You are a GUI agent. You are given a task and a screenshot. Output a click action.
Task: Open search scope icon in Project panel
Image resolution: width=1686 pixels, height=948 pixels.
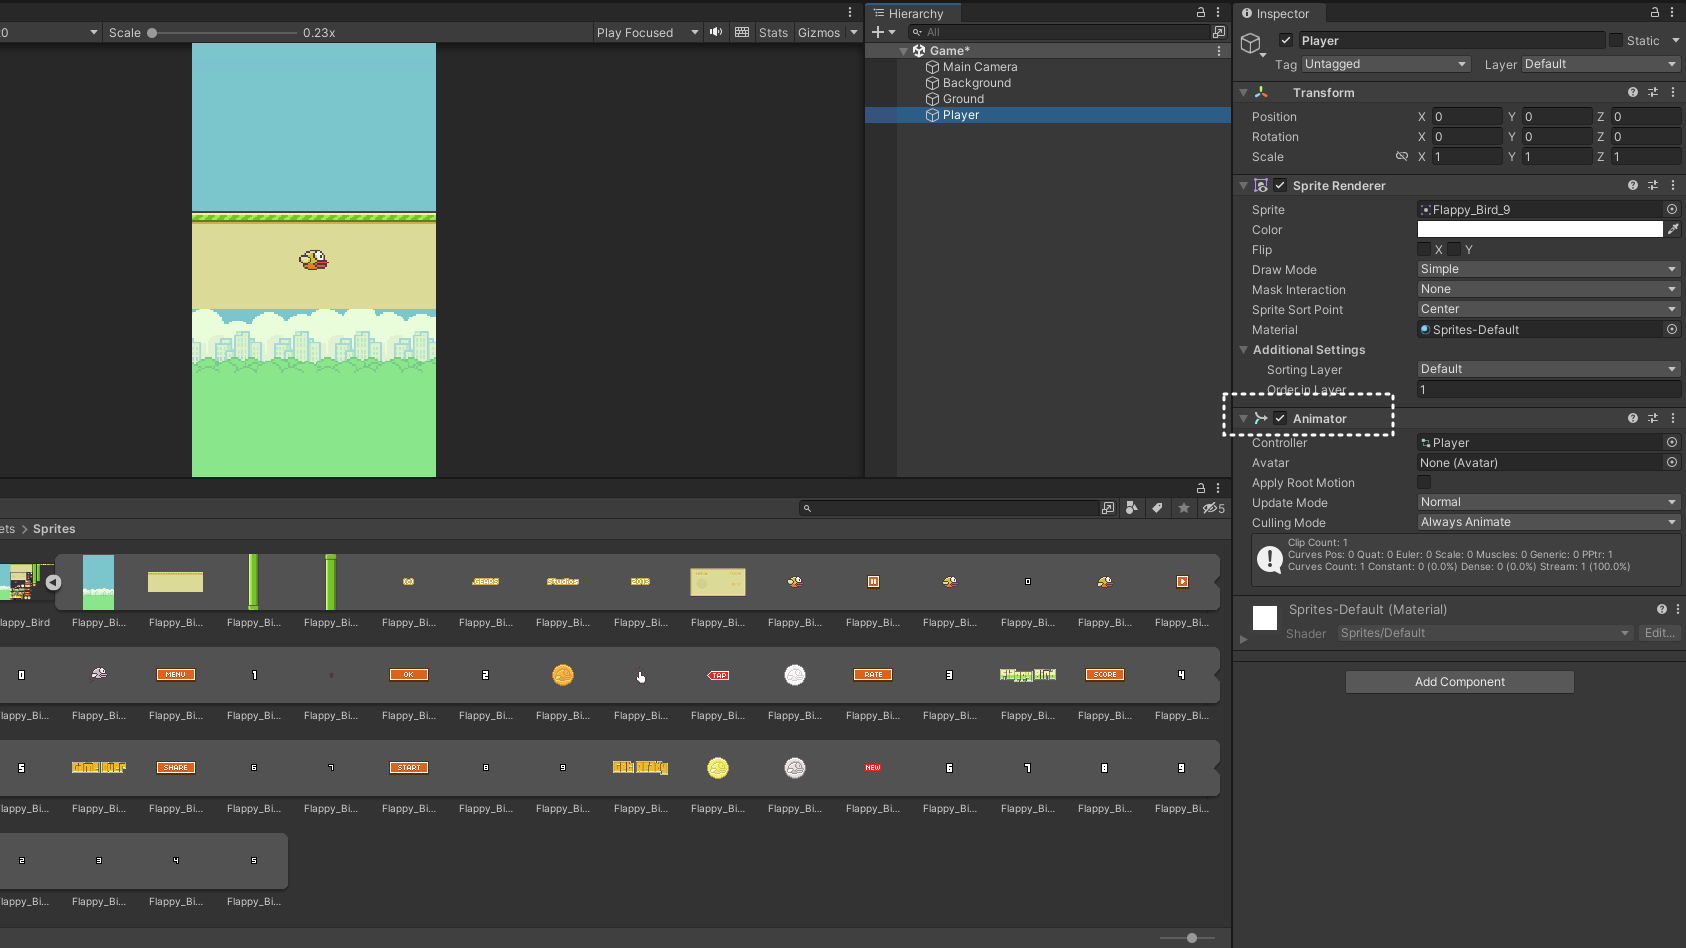1108,508
